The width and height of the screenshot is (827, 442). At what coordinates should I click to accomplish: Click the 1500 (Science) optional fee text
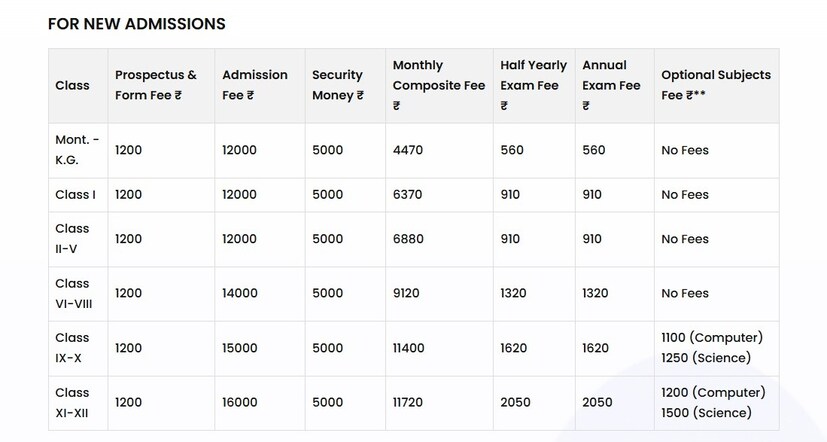click(706, 413)
